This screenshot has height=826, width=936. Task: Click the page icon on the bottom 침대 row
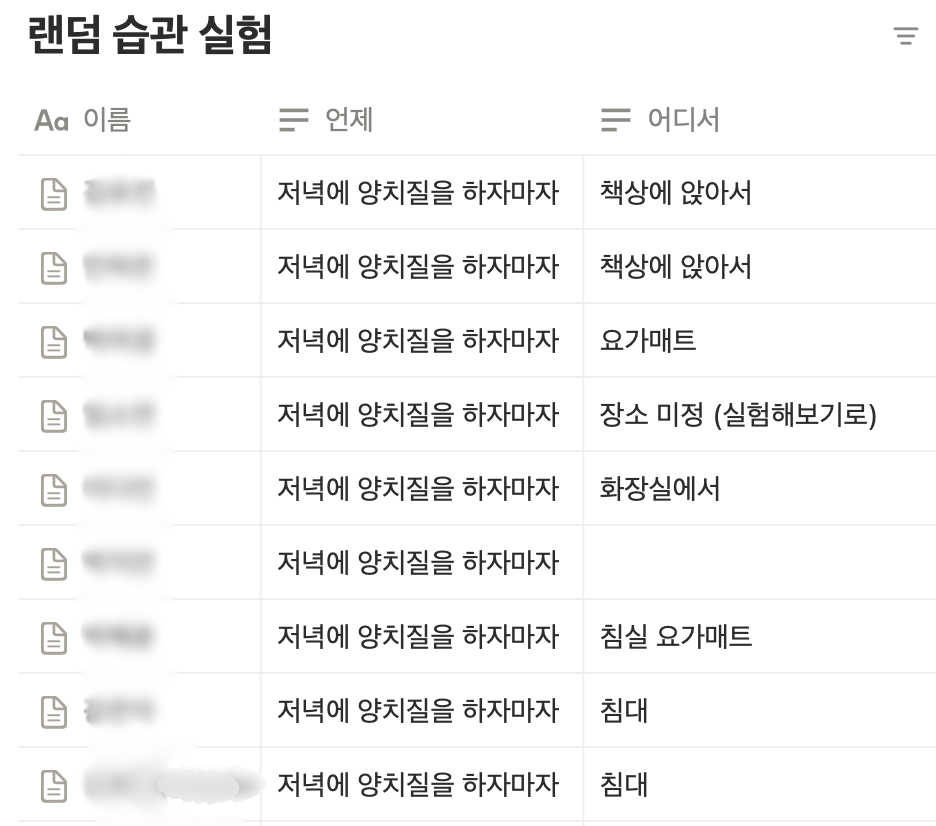click(x=53, y=784)
